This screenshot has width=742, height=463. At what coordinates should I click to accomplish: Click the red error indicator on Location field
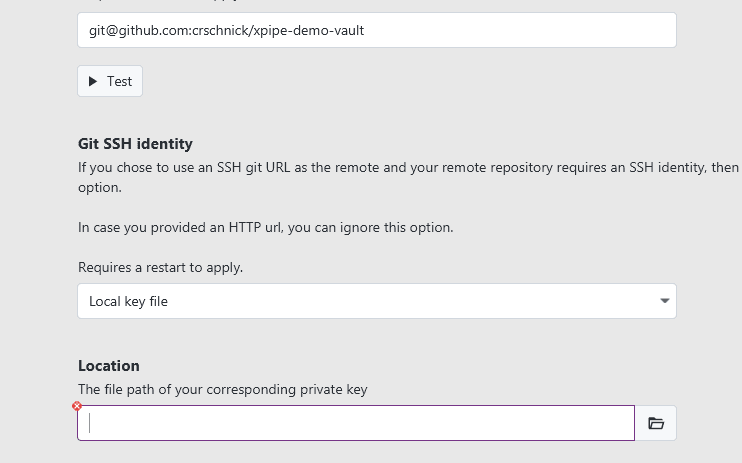coord(77,406)
